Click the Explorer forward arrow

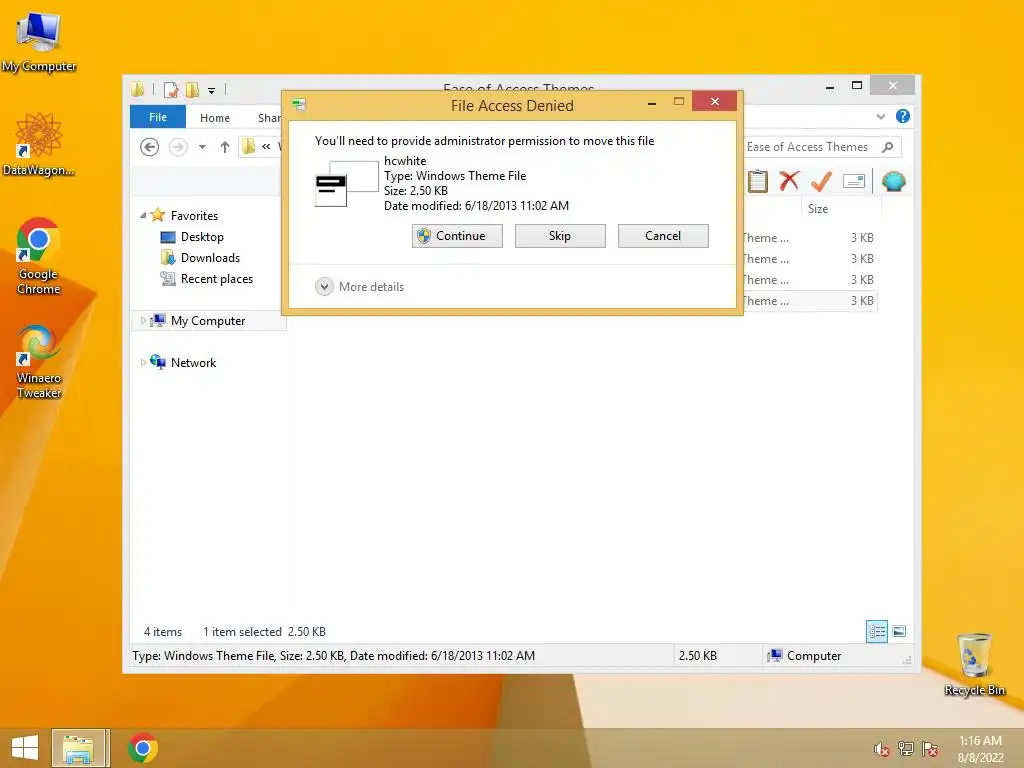[178, 147]
